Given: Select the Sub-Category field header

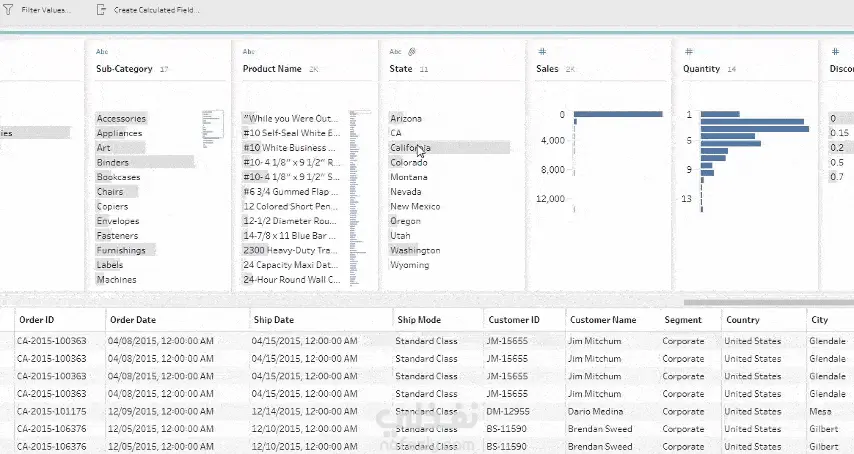Looking at the screenshot, I should point(124,69).
